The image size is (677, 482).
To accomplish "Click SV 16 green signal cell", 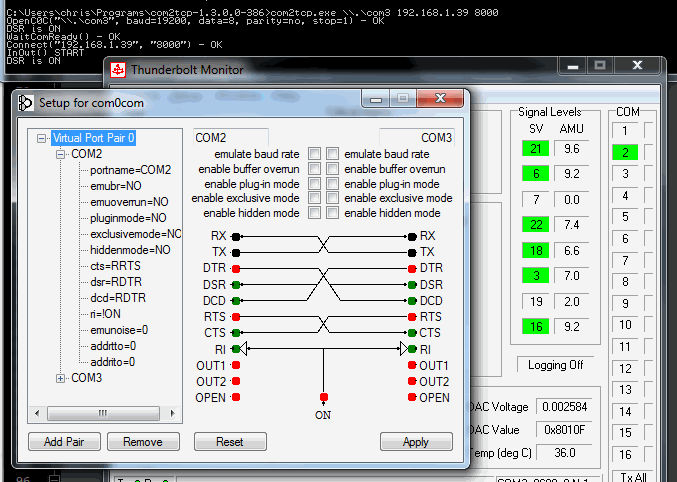I will click(x=535, y=327).
